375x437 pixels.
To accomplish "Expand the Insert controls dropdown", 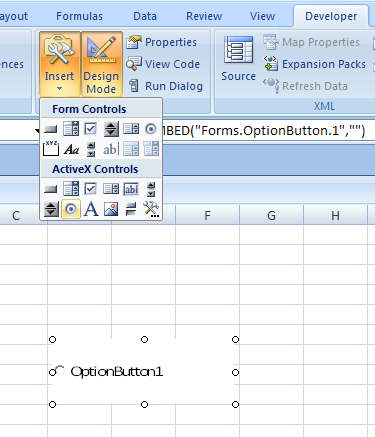I will pyautogui.click(x=60, y=64).
